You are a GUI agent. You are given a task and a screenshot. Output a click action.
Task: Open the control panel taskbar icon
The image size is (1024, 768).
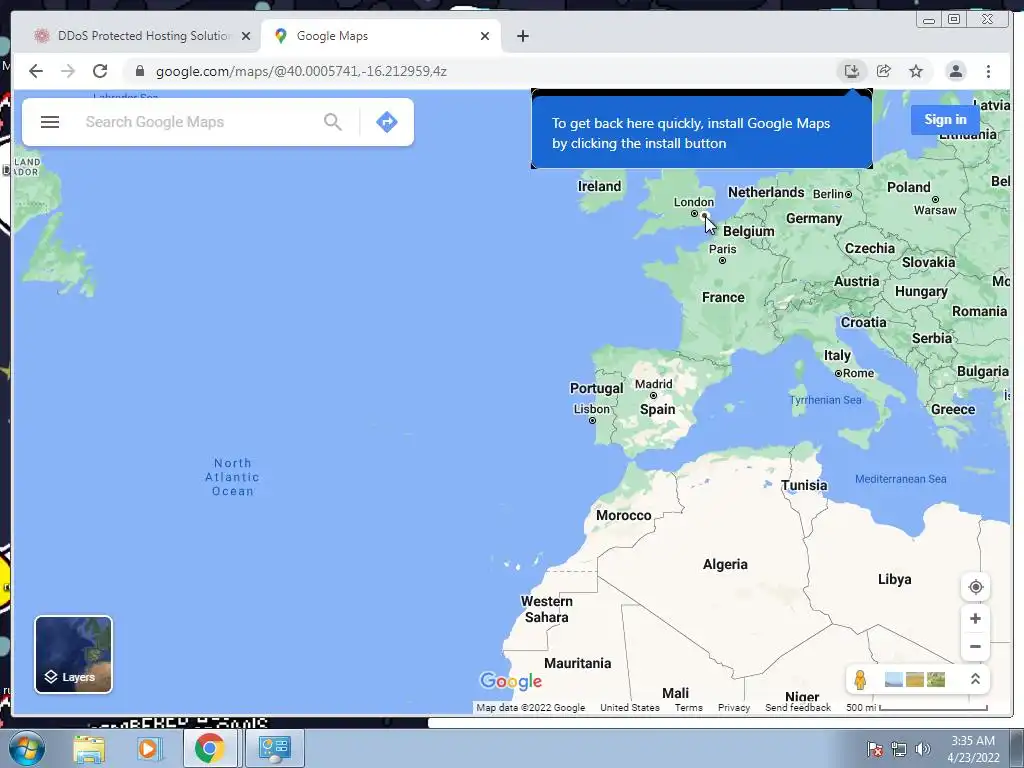274,748
